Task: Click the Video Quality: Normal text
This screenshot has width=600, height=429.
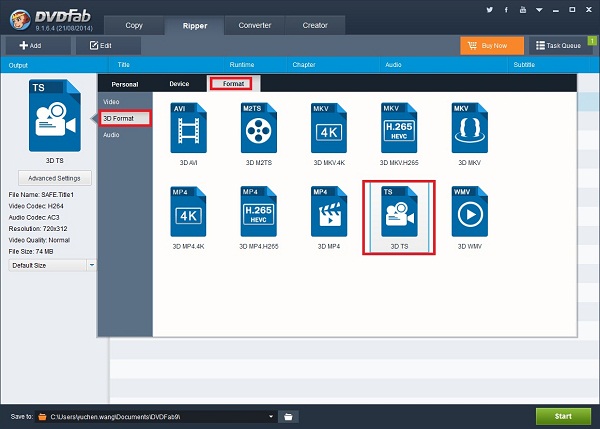Action: click(39, 240)
